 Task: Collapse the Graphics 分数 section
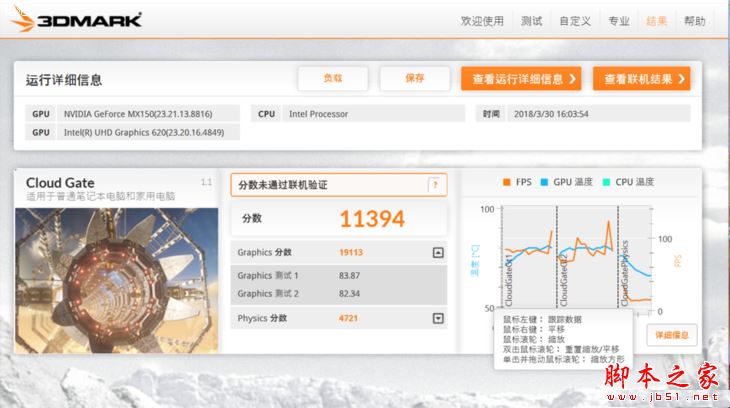tap(438, 252)
